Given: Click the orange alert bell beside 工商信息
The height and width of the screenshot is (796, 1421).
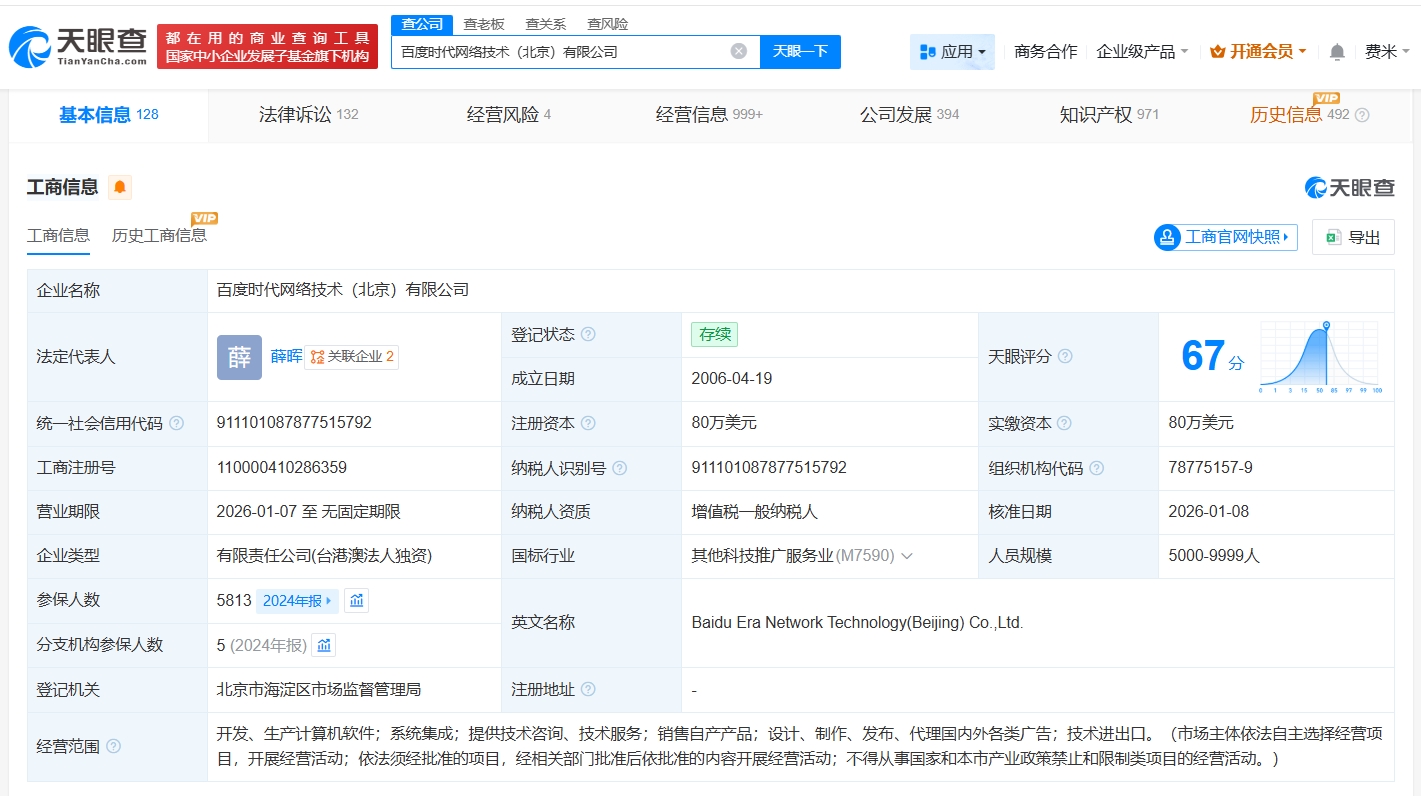Looking at the screenshot, I should click(120, 187).
